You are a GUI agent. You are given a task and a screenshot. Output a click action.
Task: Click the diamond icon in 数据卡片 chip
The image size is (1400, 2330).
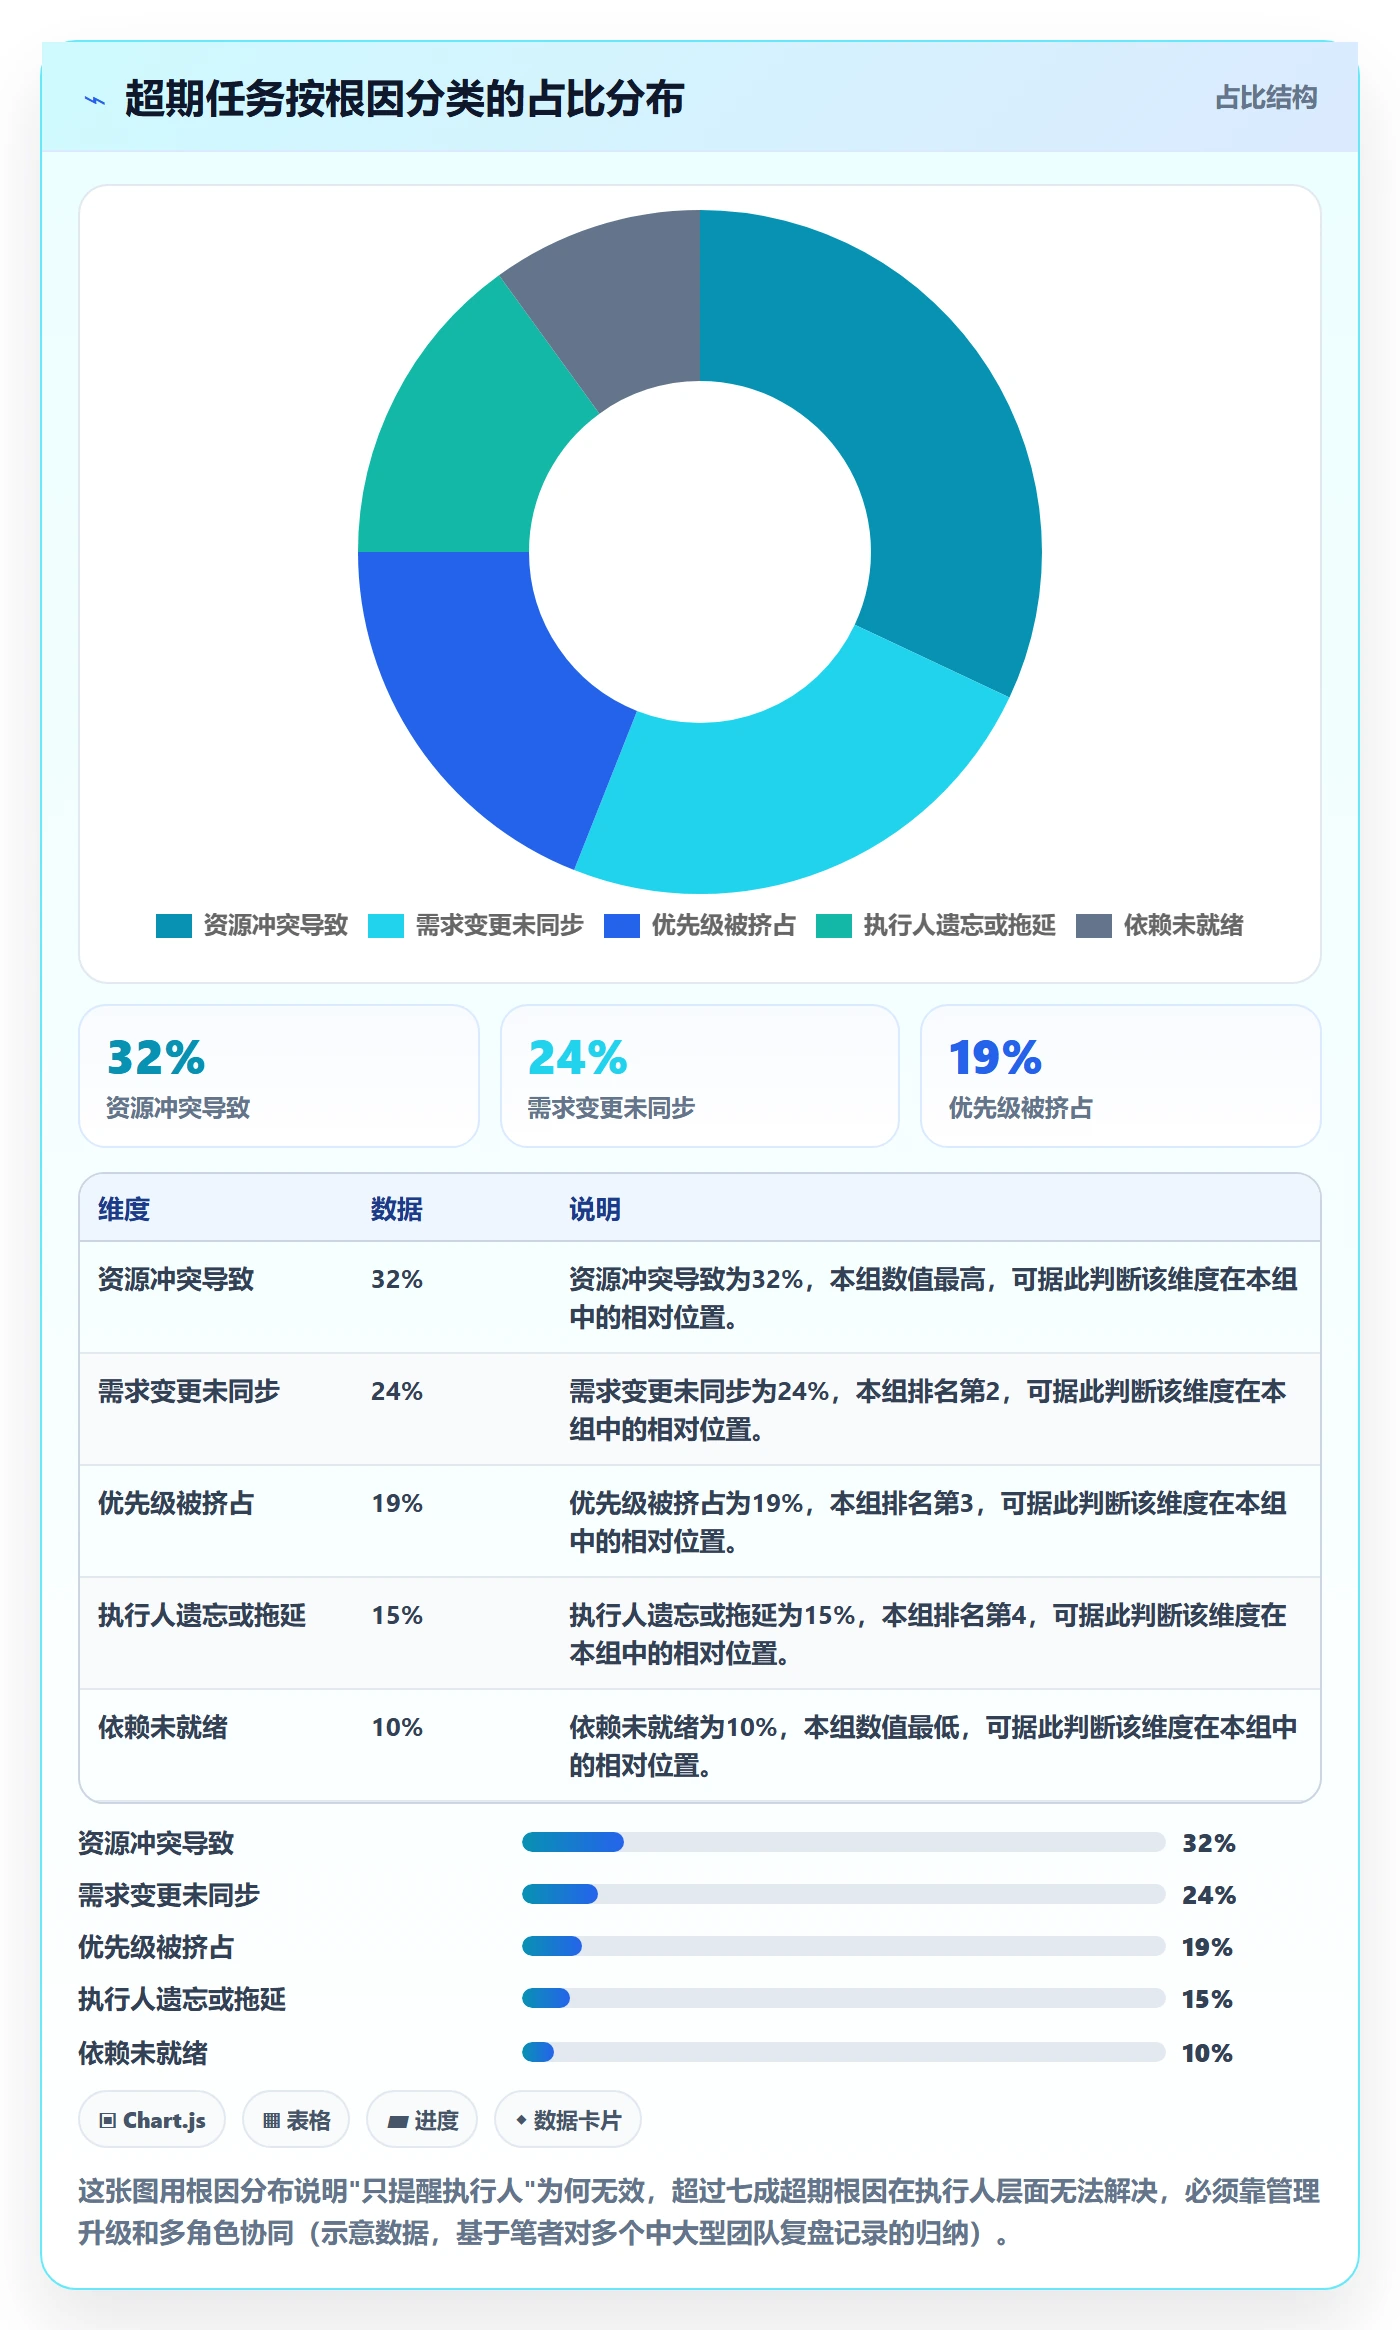click(521, 2119)
